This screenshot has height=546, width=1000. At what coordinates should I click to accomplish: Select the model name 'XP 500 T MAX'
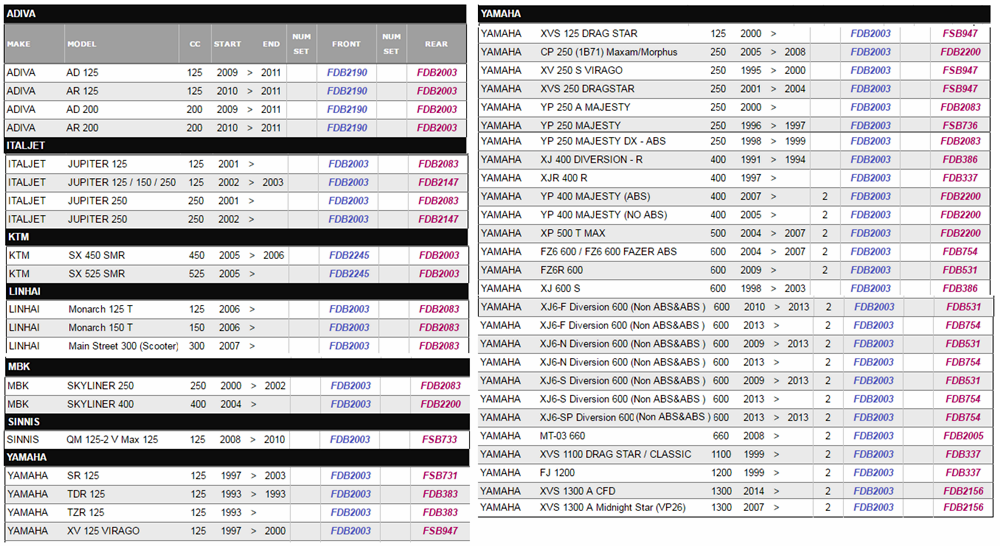pos(573,233)
